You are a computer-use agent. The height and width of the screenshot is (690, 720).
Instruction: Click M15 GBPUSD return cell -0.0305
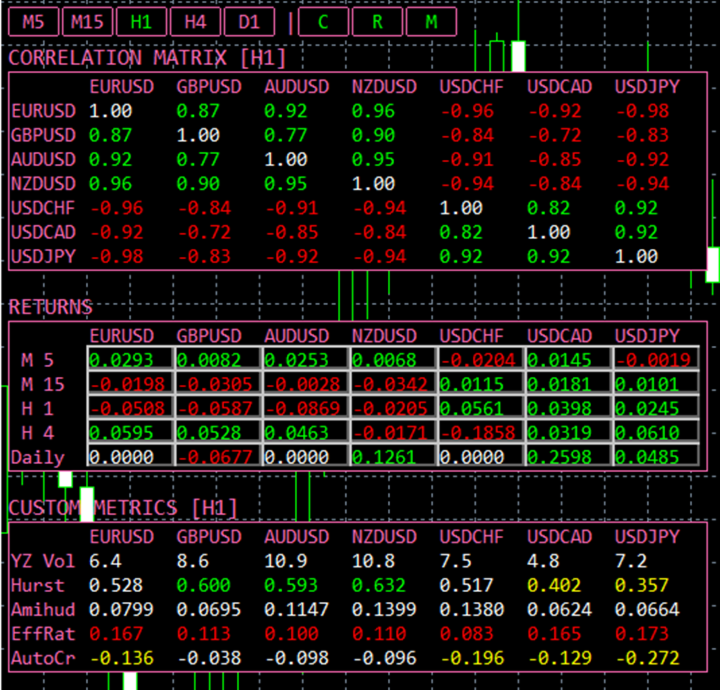coord(218,383)
